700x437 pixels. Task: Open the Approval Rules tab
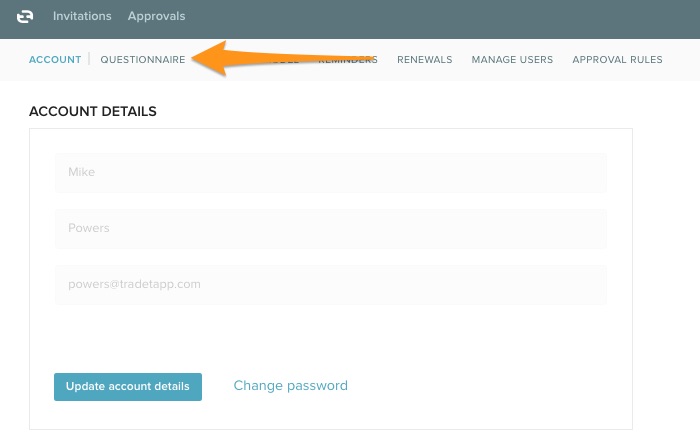[x=617, y=60]
